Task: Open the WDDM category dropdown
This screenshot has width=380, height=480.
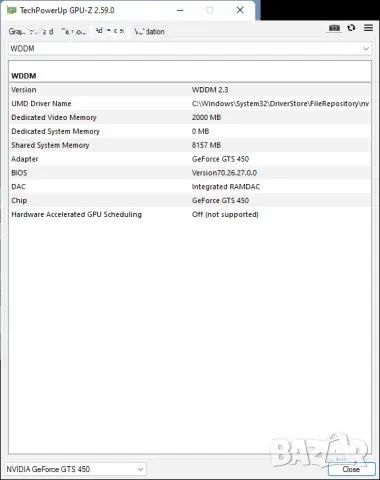Action: (x=190, y=49)
